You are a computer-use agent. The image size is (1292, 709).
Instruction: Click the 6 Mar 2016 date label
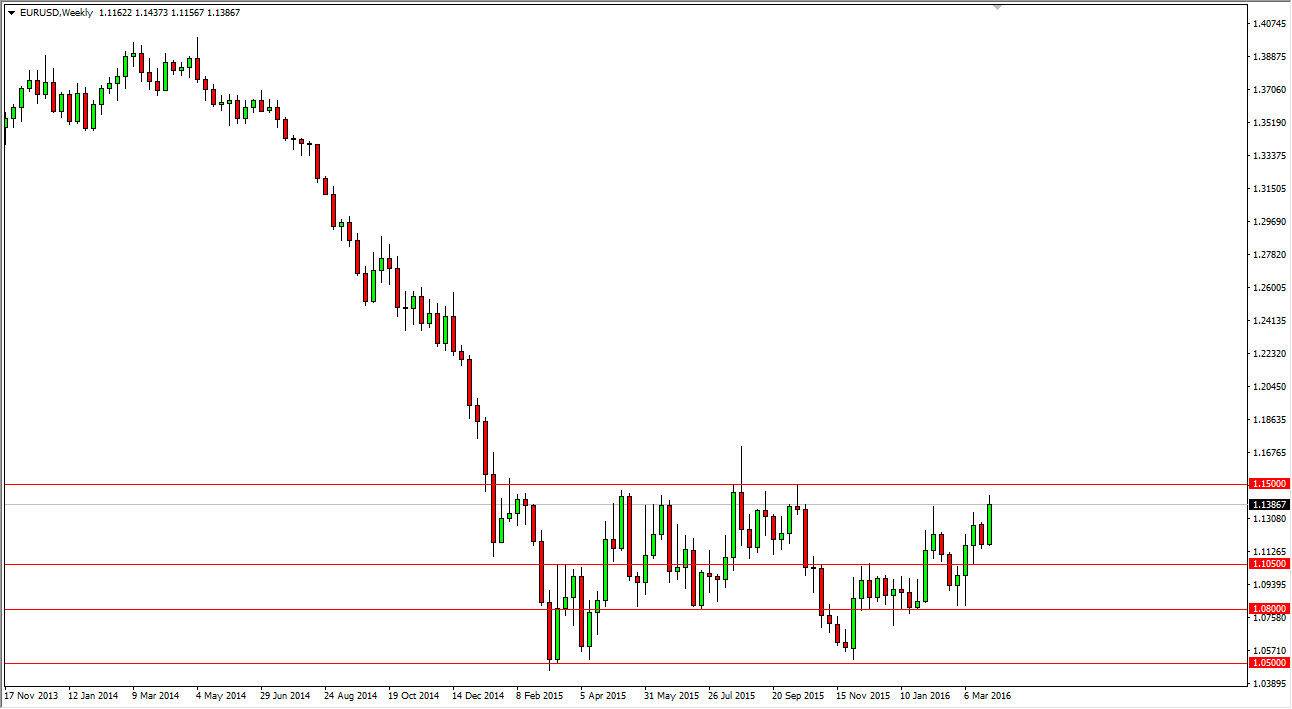point(986,692)
